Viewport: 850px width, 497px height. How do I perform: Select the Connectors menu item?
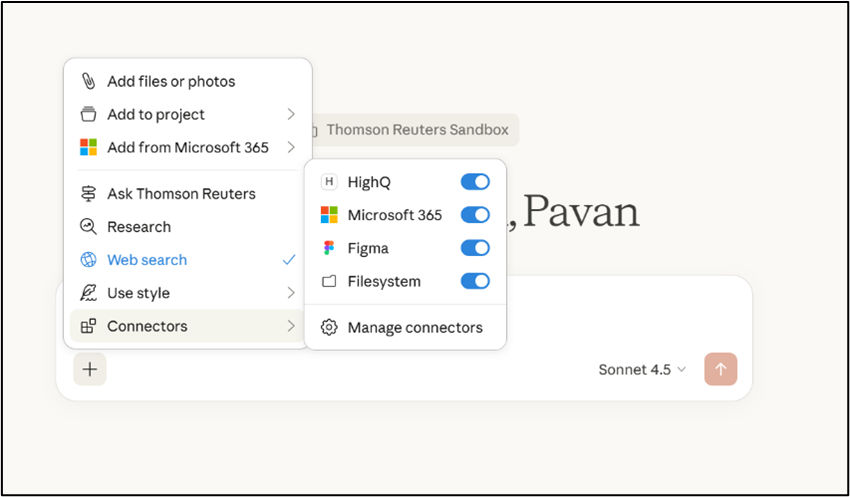click(x=147, y=326)
